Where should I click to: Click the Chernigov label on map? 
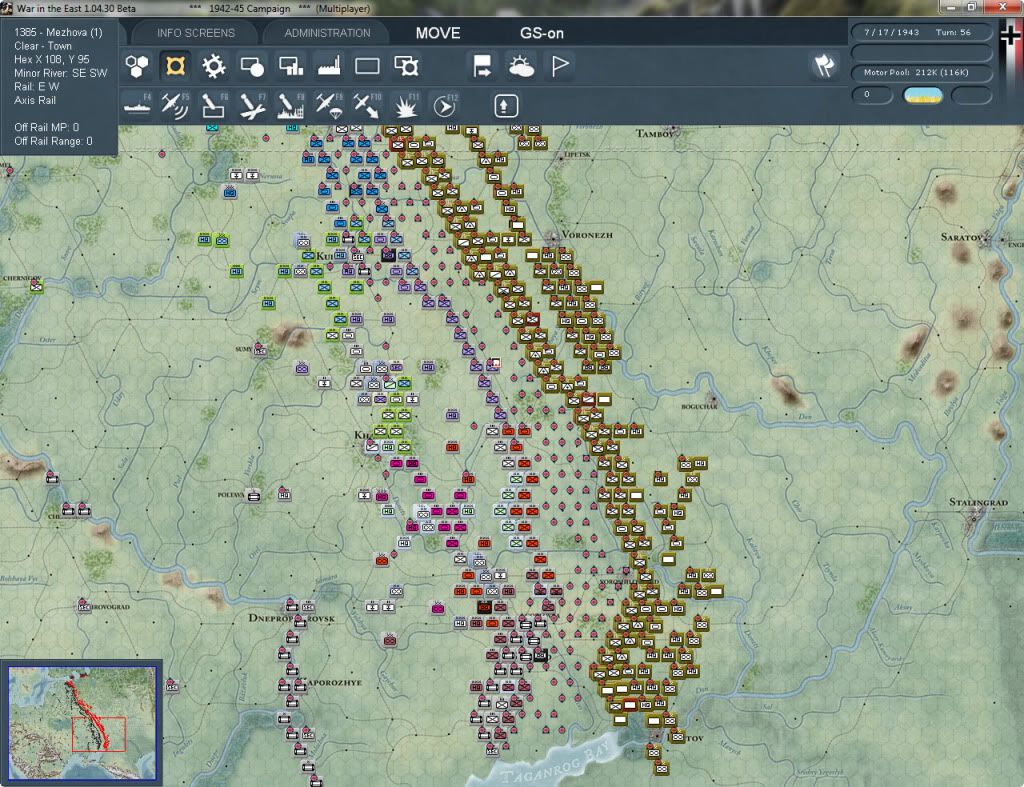tap(22, 278)
